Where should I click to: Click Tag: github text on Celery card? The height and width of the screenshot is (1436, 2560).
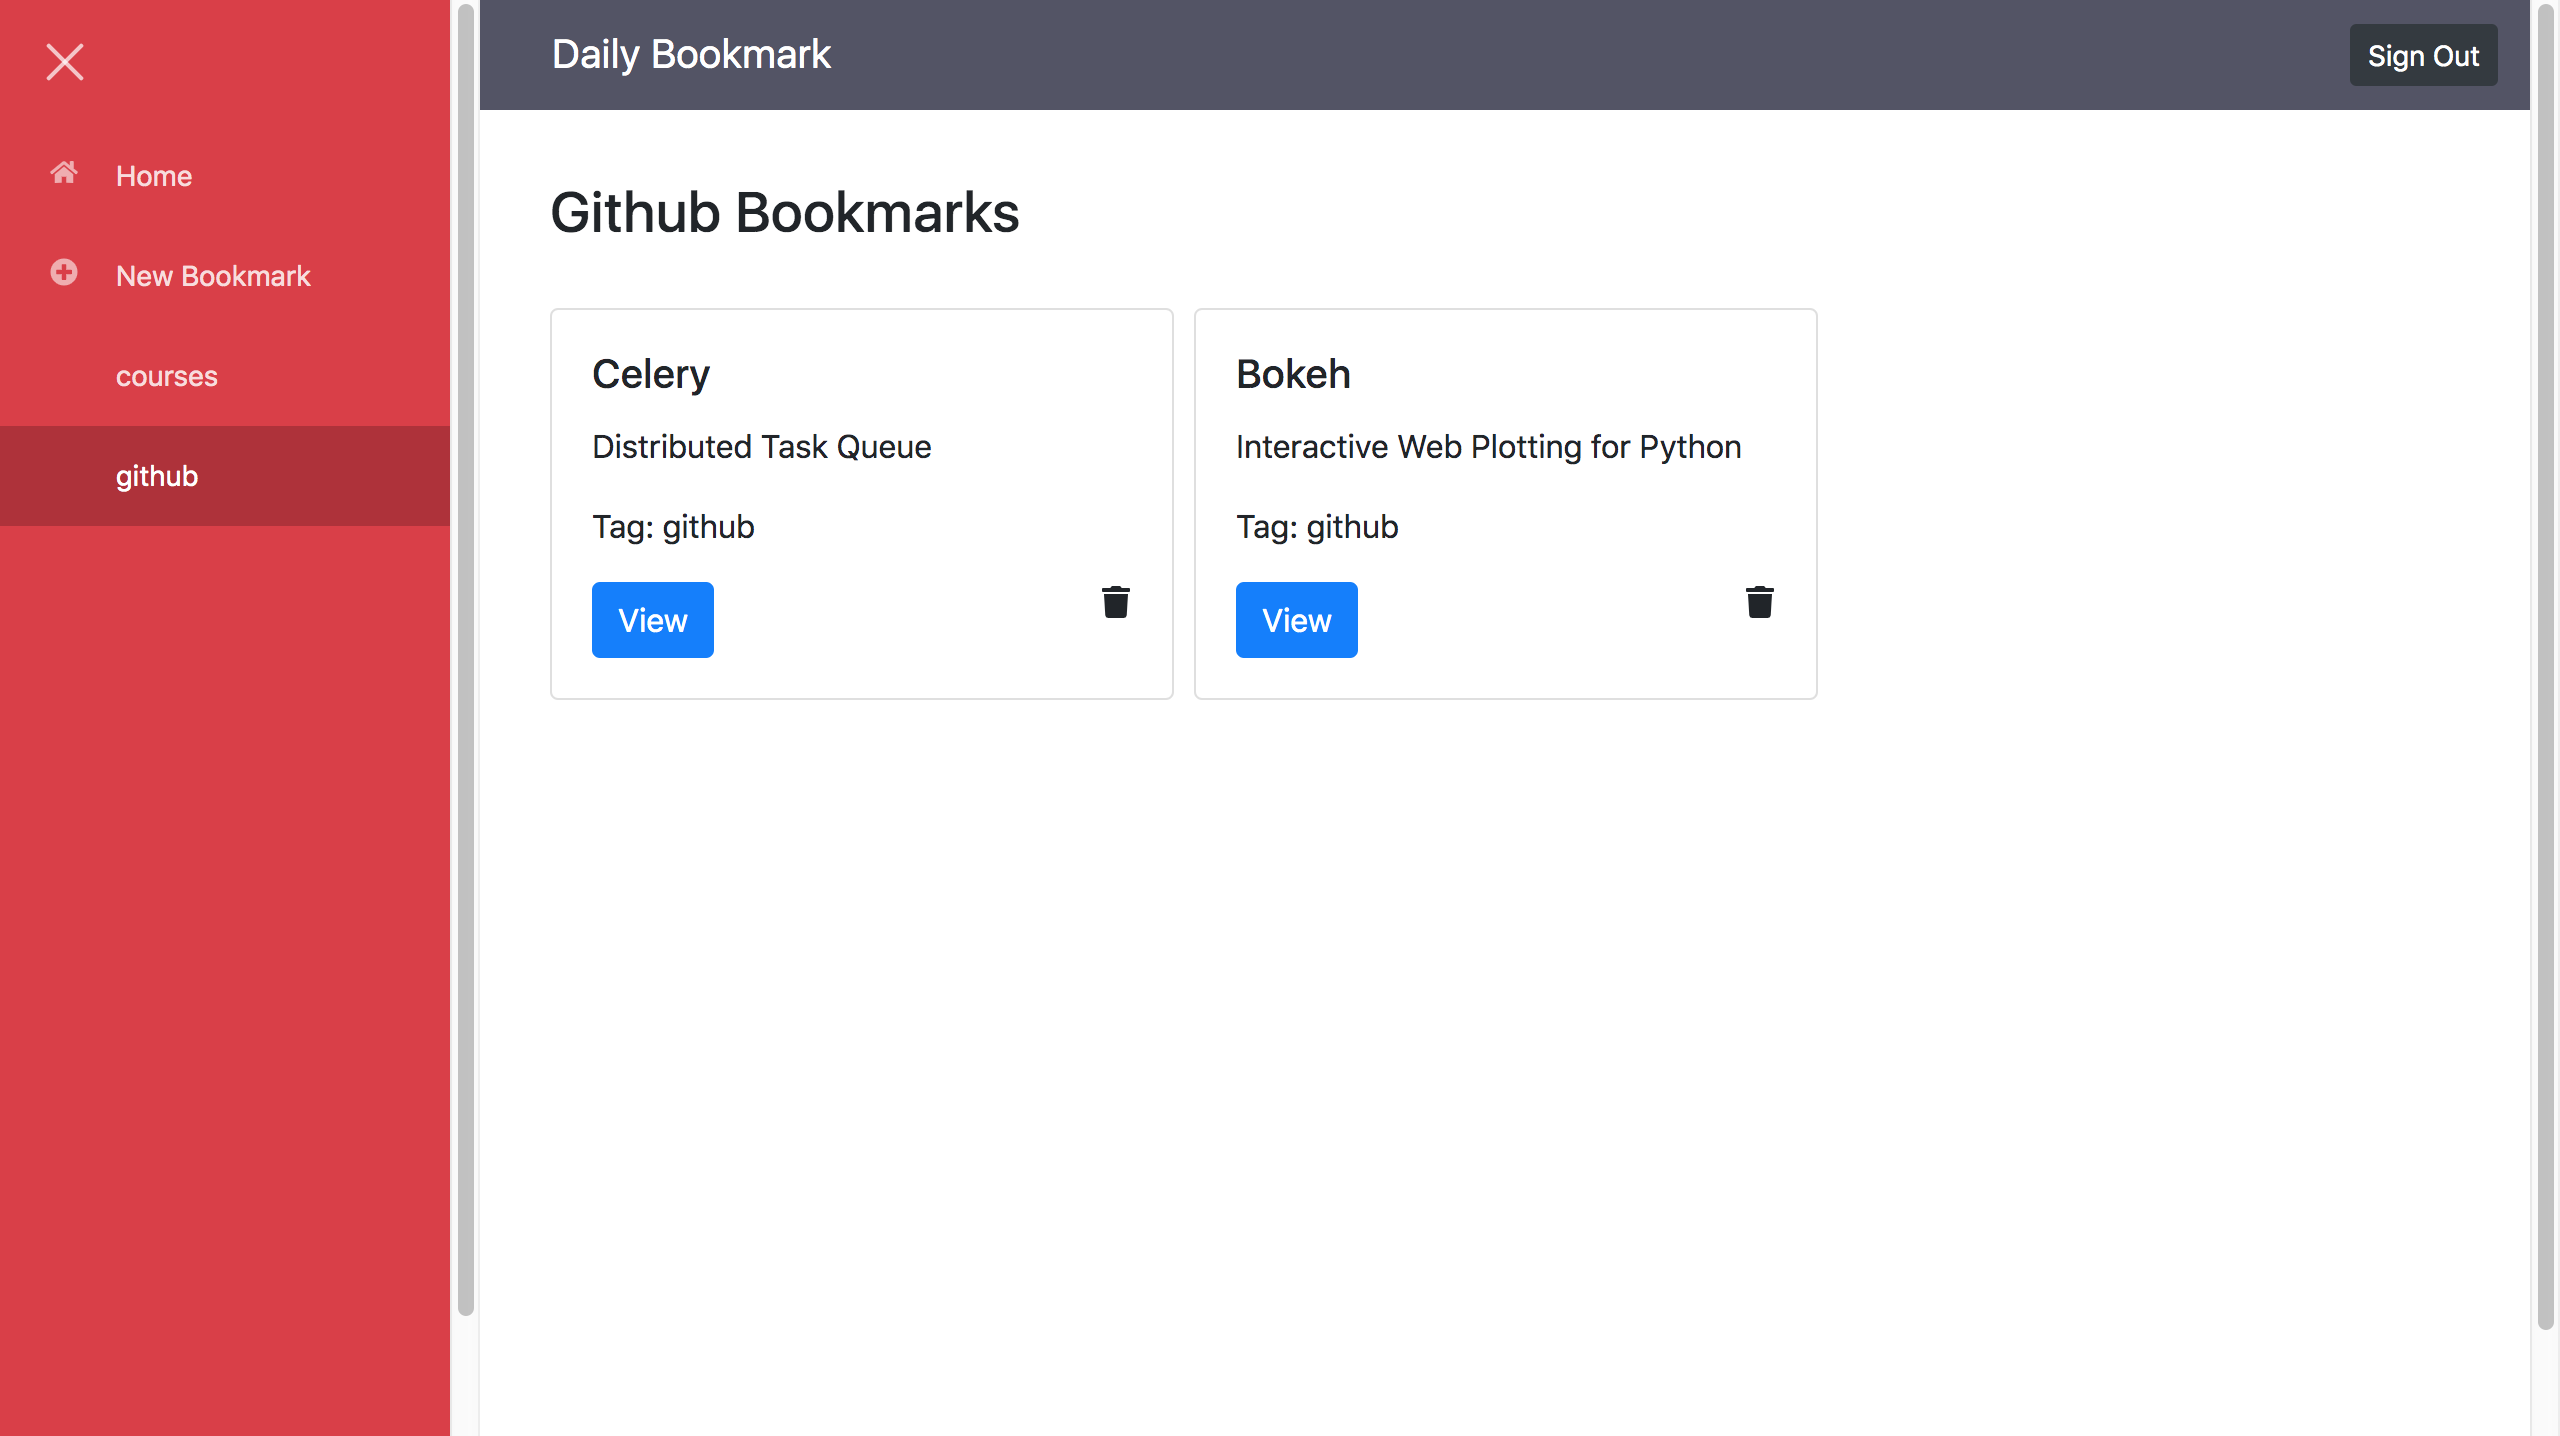click(672, 526)
